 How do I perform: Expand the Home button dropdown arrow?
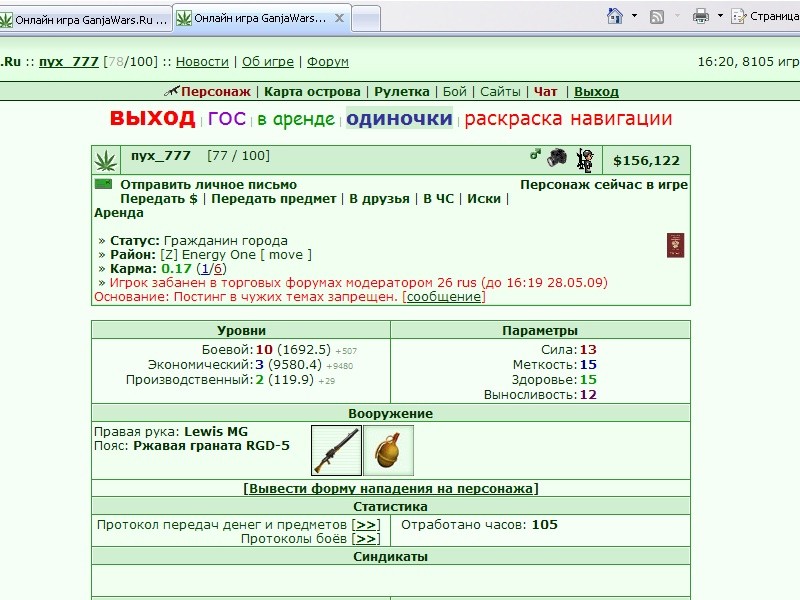point(634,16)
